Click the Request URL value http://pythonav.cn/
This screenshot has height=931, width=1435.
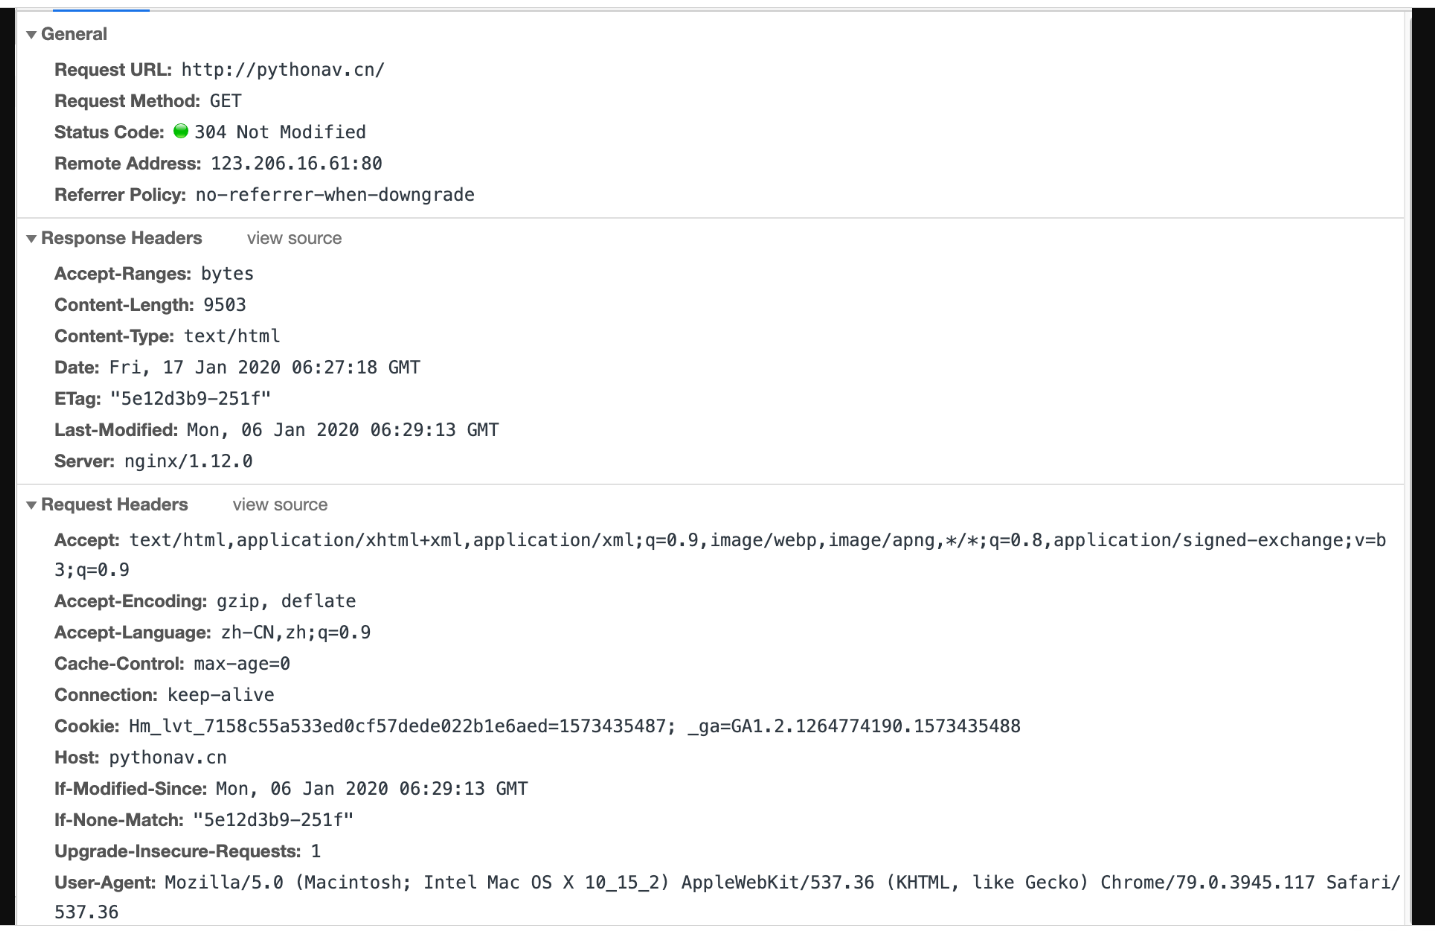pyautogui.click(x=283, y=70)
